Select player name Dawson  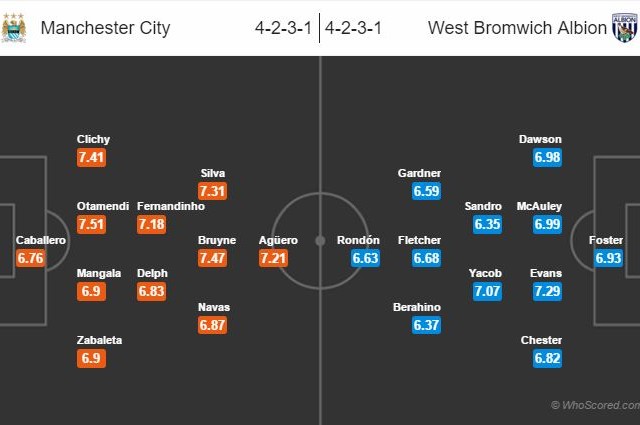click(x=541, y=139)
